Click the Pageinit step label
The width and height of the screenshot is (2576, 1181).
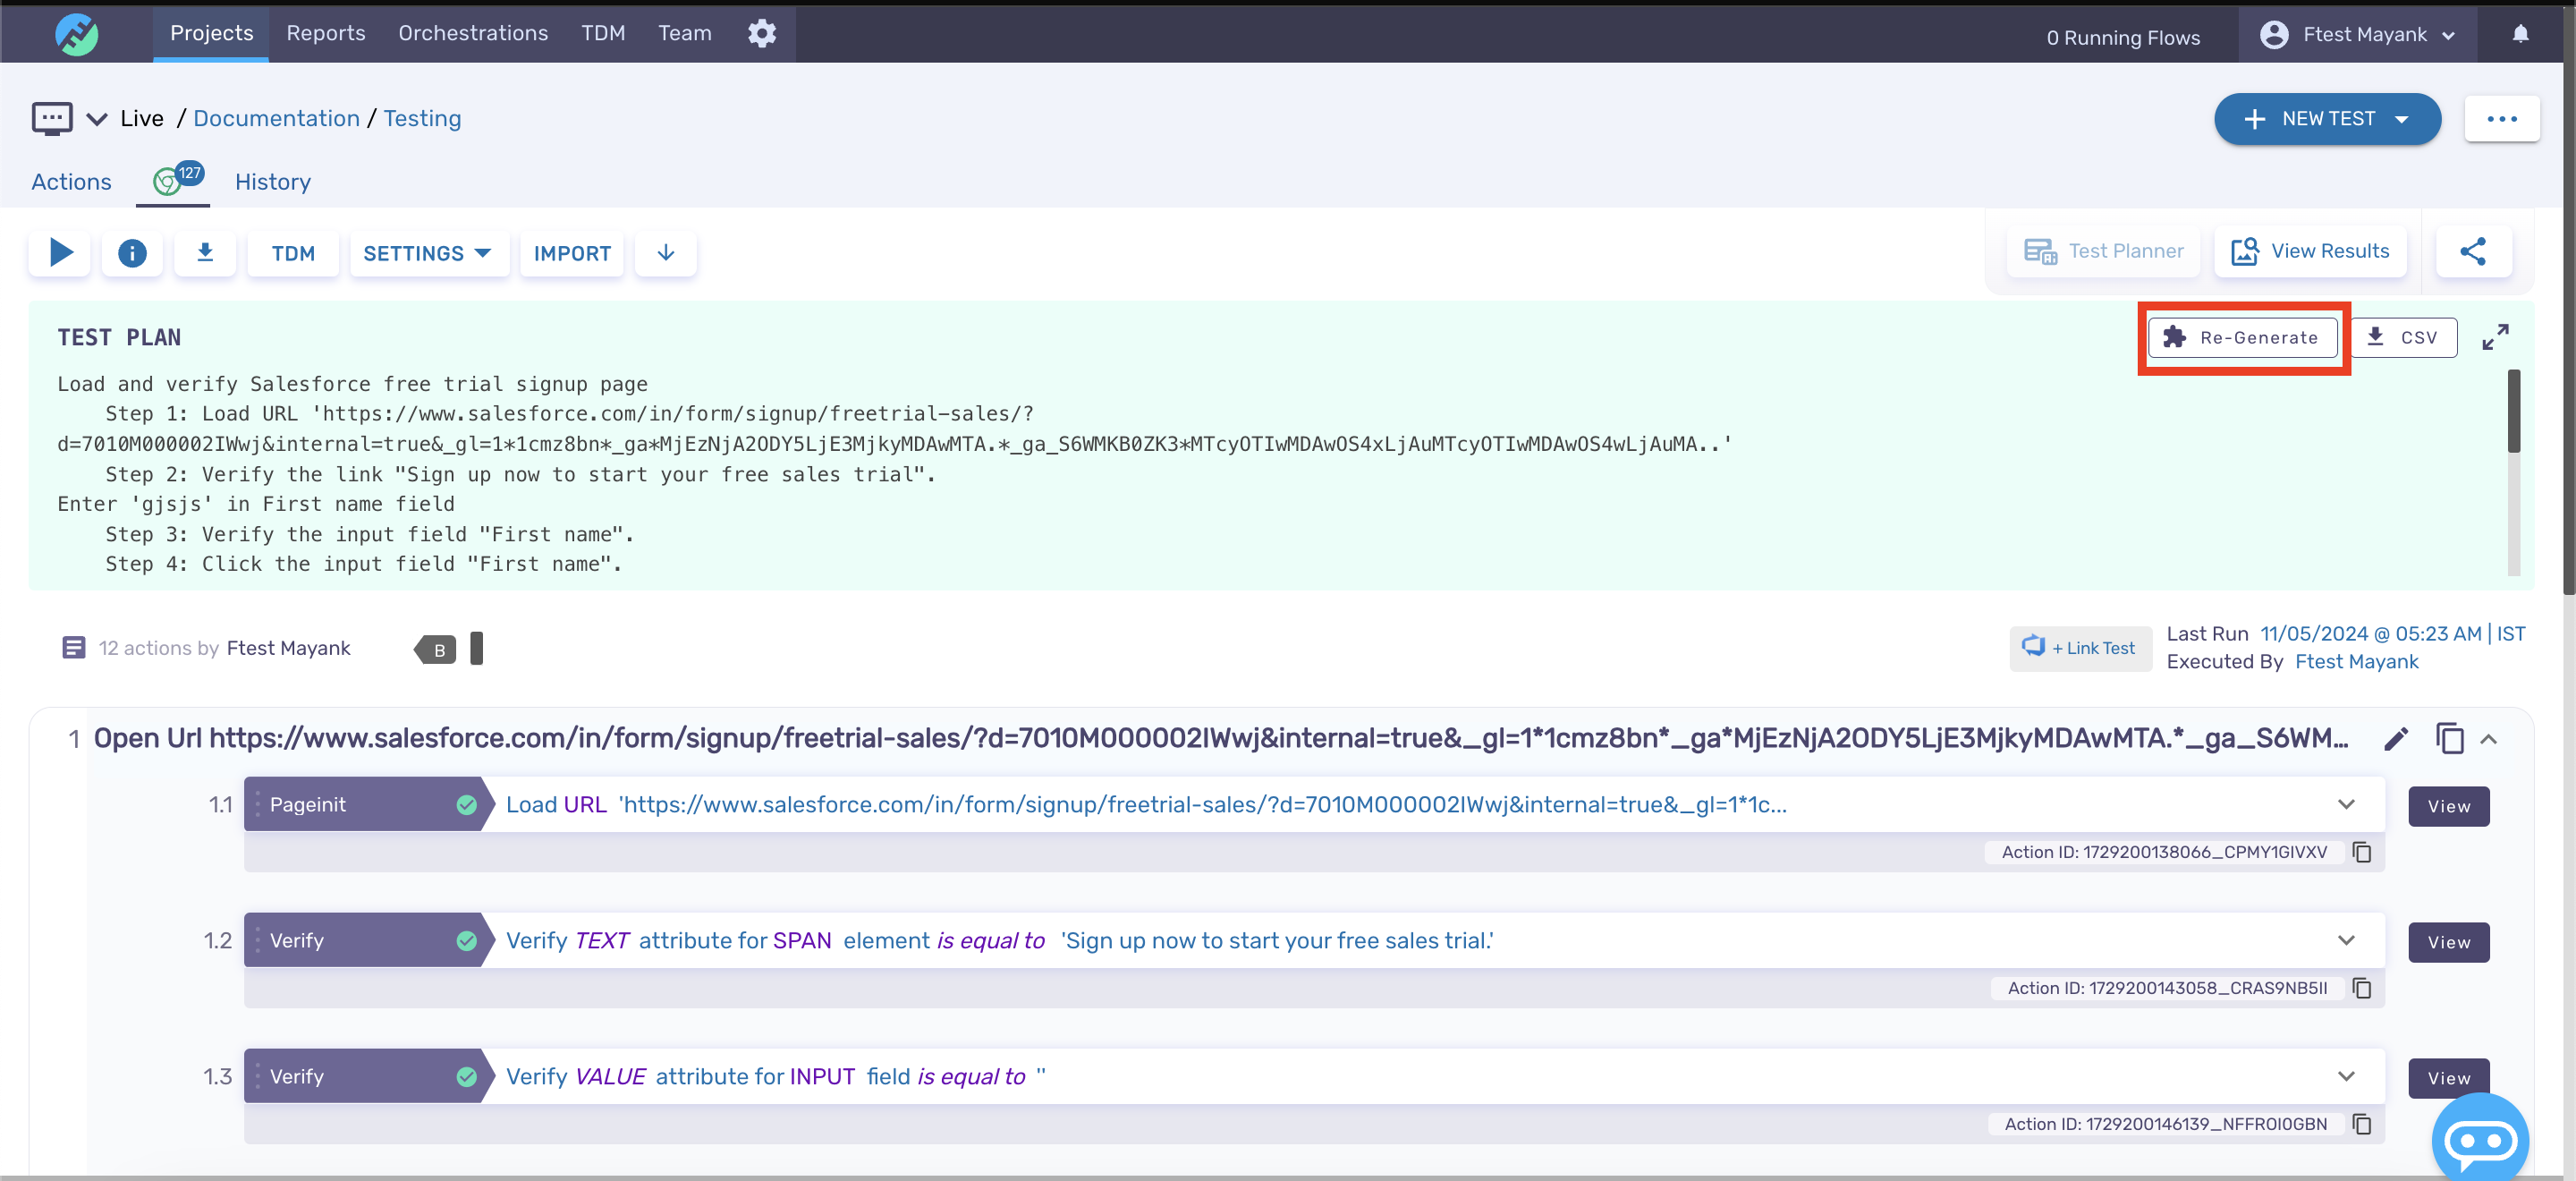[x=307, y=805]
